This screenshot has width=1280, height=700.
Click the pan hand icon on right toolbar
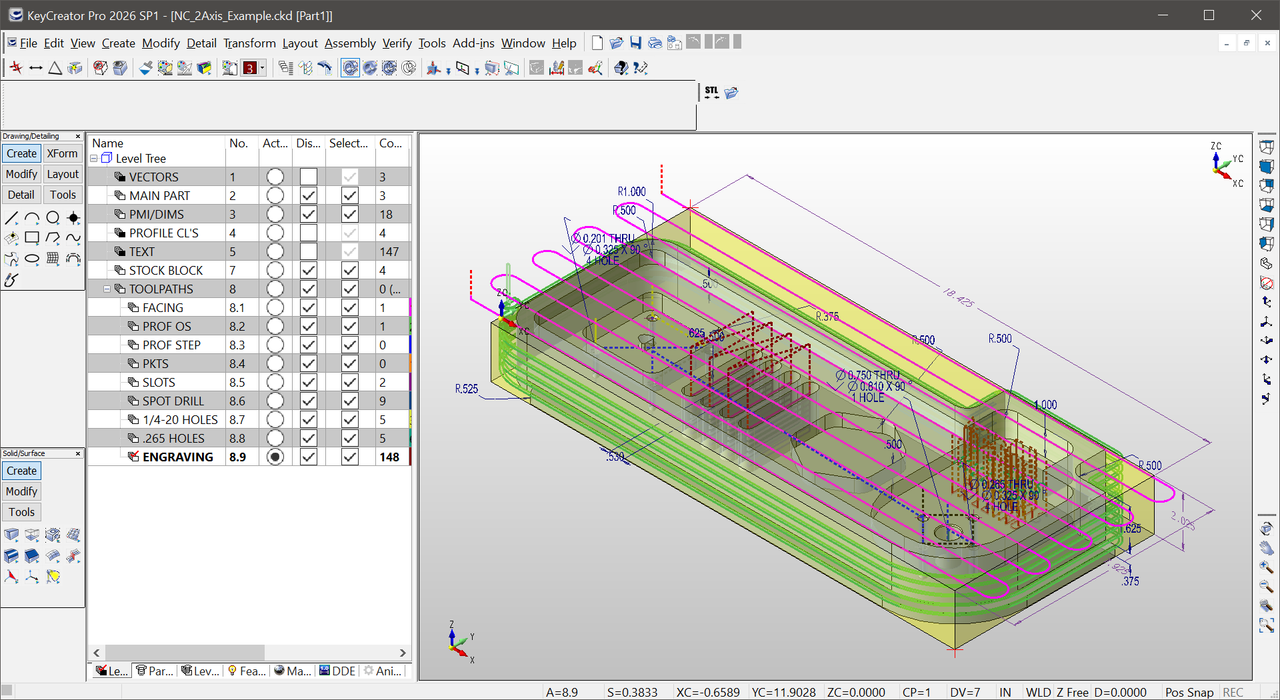(x=1266, y=548)
